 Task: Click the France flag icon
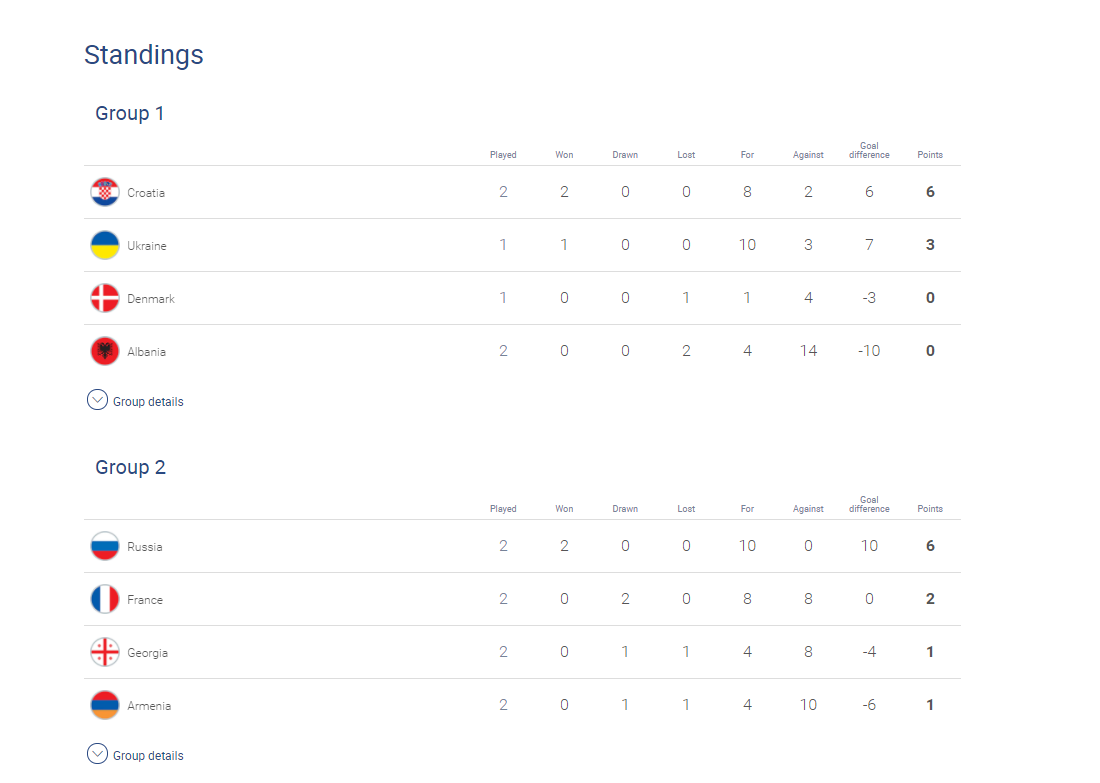pos(105,599)
